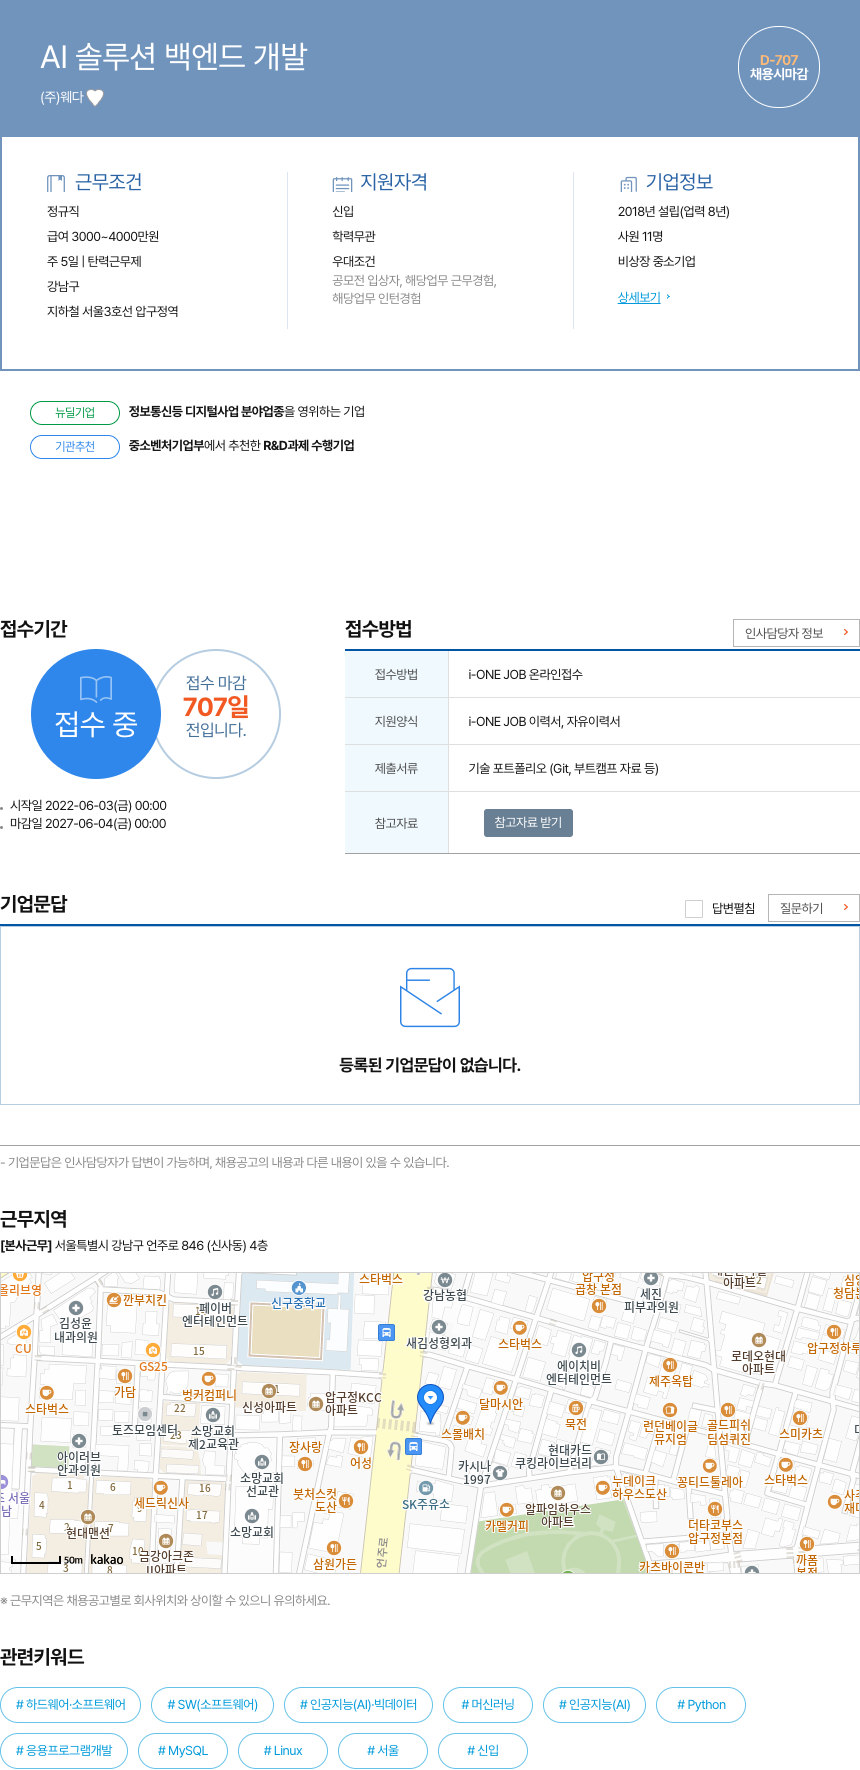
Task: Click the D-707 채용시마감 circle badge
Action: coord(779,67)
